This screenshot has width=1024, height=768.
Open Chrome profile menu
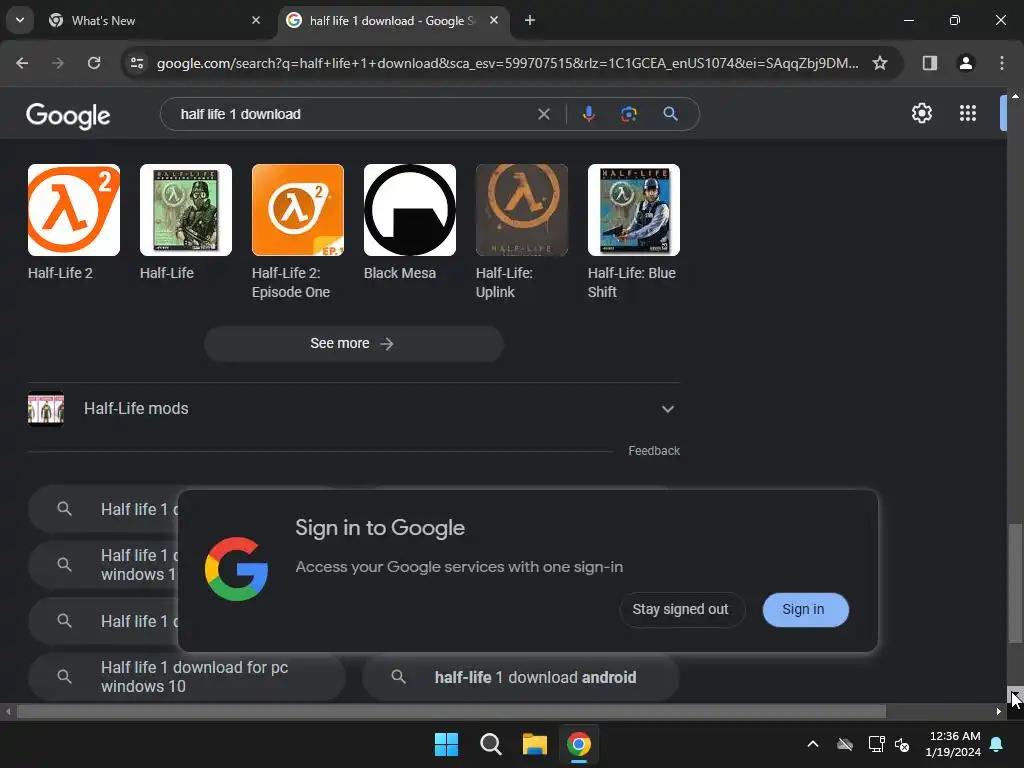coord(965,63)
